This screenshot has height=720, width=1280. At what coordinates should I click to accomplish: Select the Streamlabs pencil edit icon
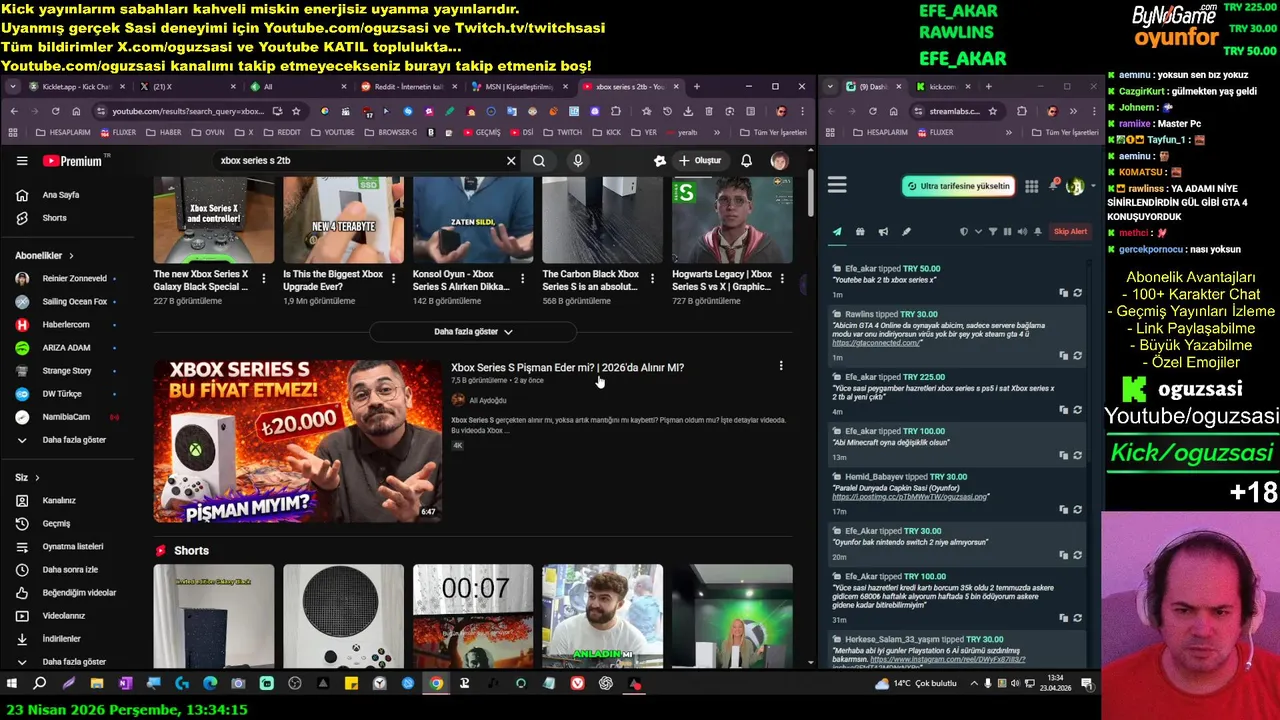(x=906, y=232)
